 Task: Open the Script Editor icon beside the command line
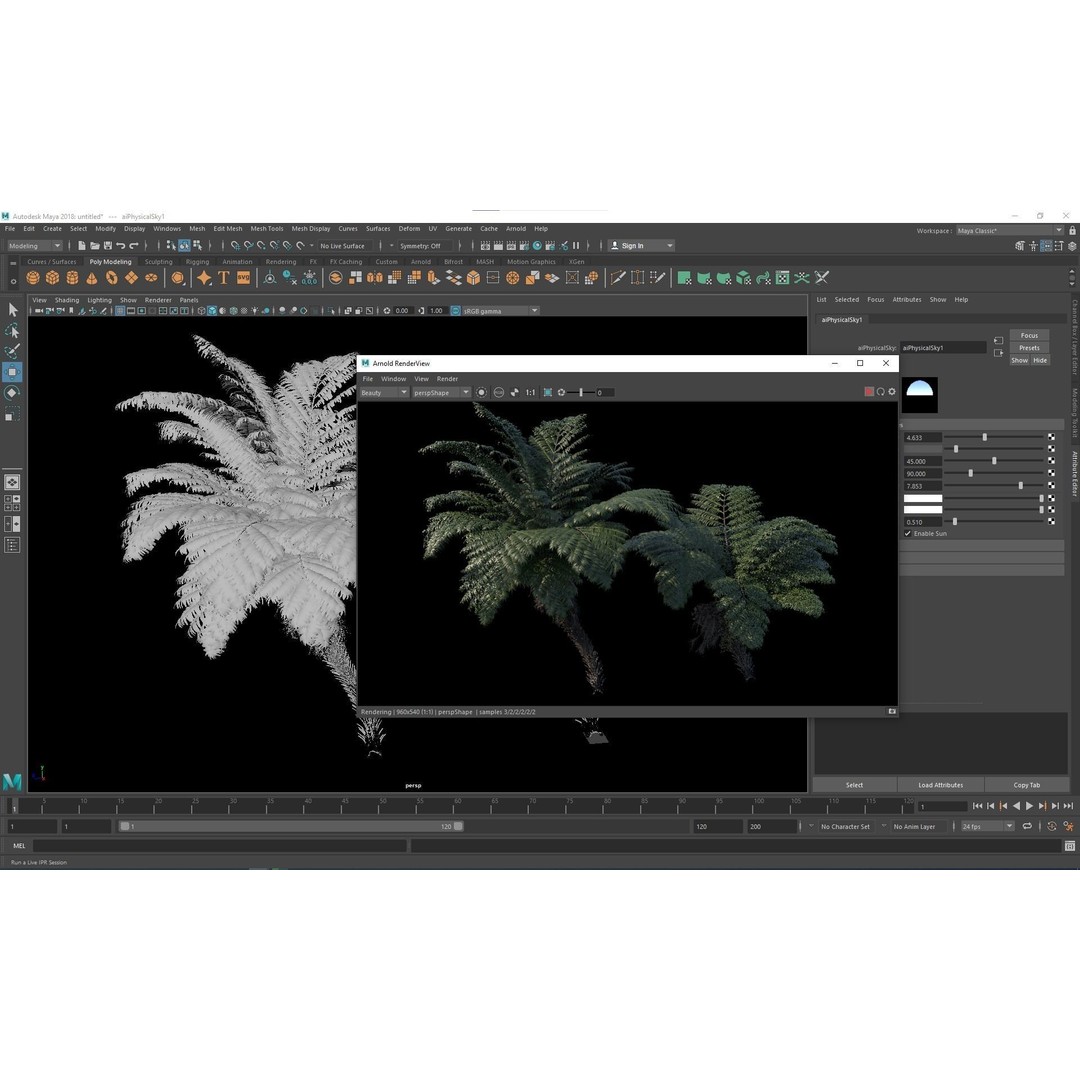pos(1070,845)
